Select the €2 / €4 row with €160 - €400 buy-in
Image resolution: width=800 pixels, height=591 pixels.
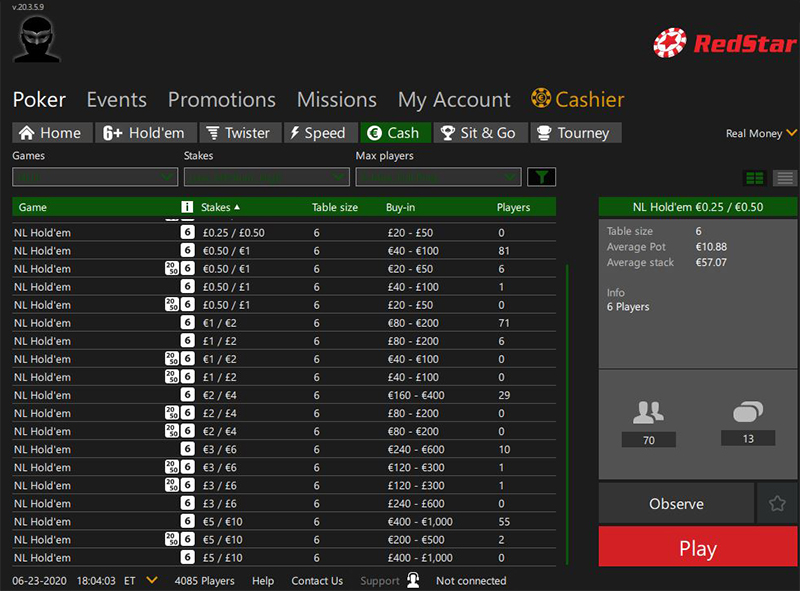click(284, 395)
